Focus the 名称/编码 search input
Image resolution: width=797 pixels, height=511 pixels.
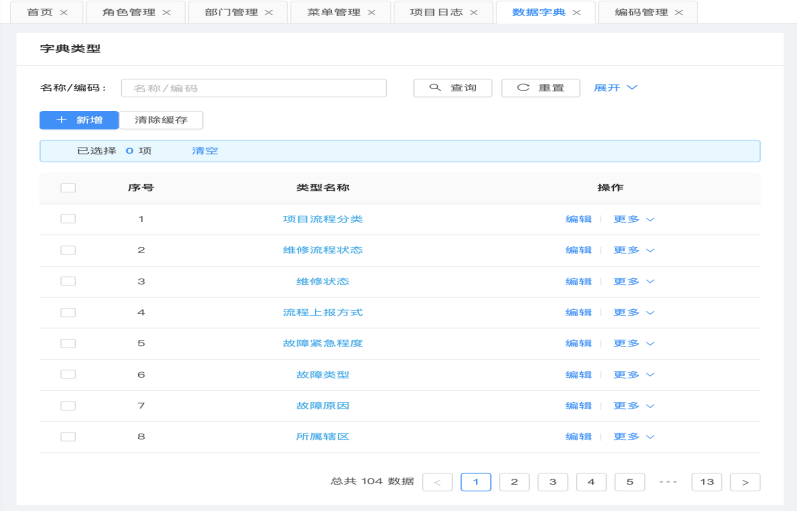point(253,88)
